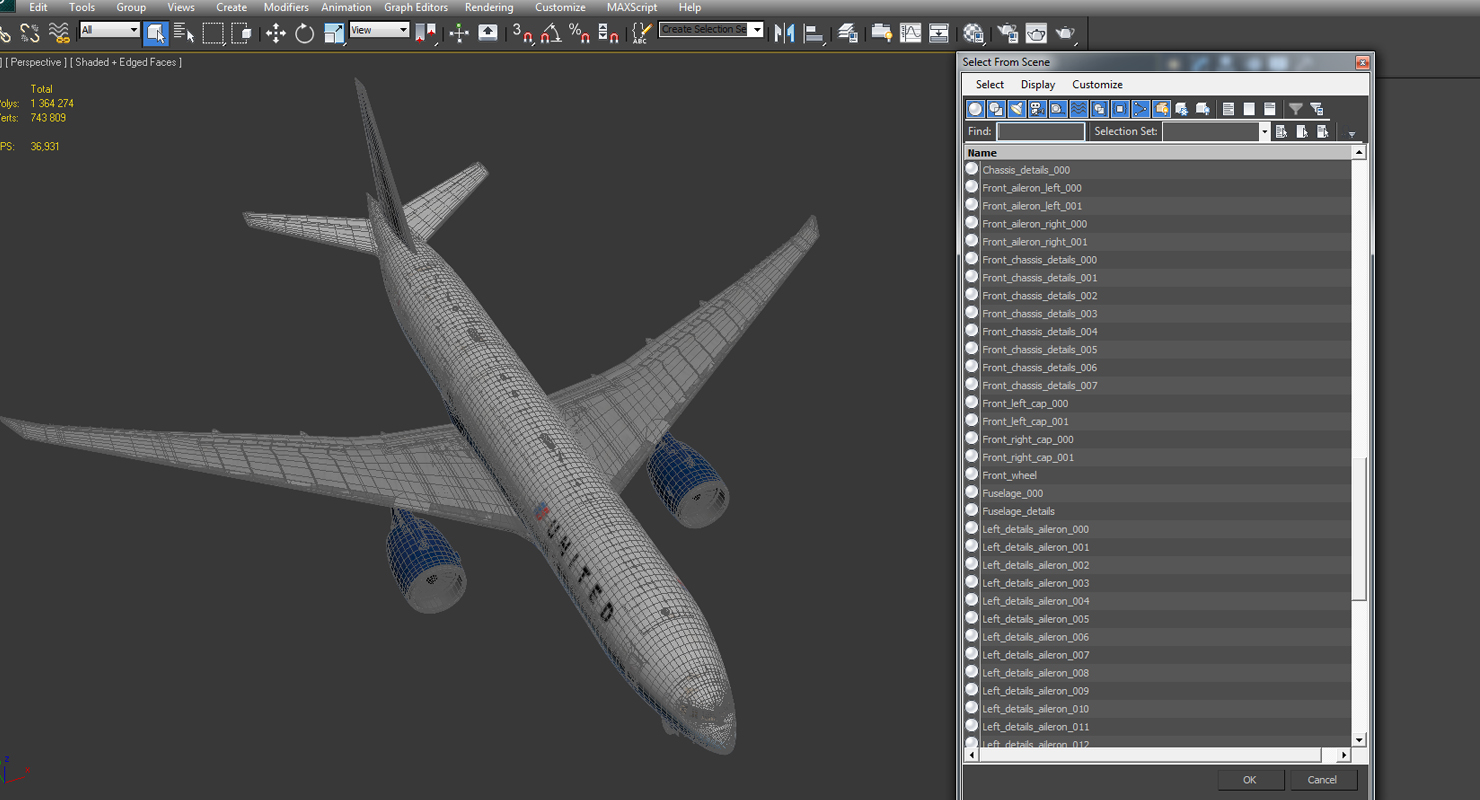Open Rendered Frame Window
Image resolution: width=1480 pixels, height=800 pixels.
[1036, 33]
